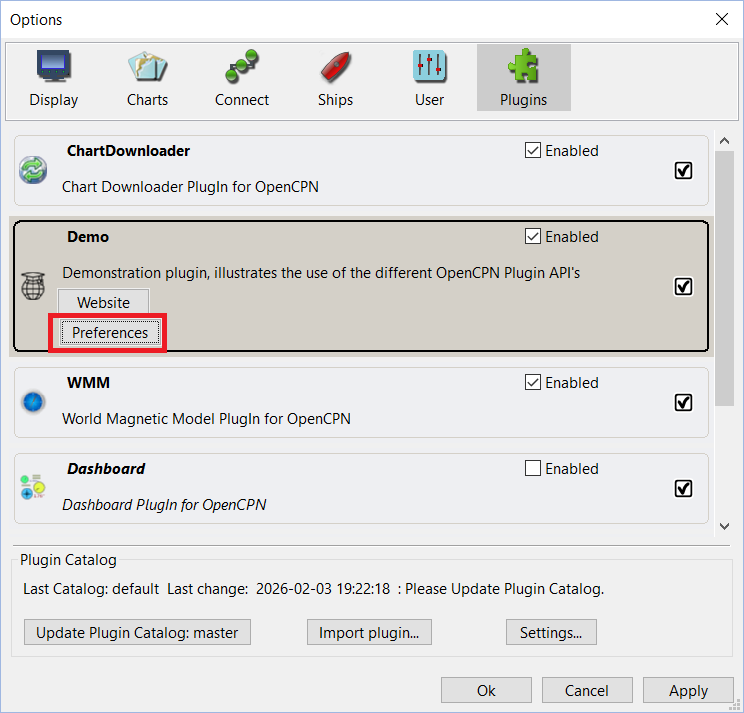The height and width of the screenshot is (713, 744).
Task: Click the plugin list scrollbar thumb
Action: click(724, 278)
